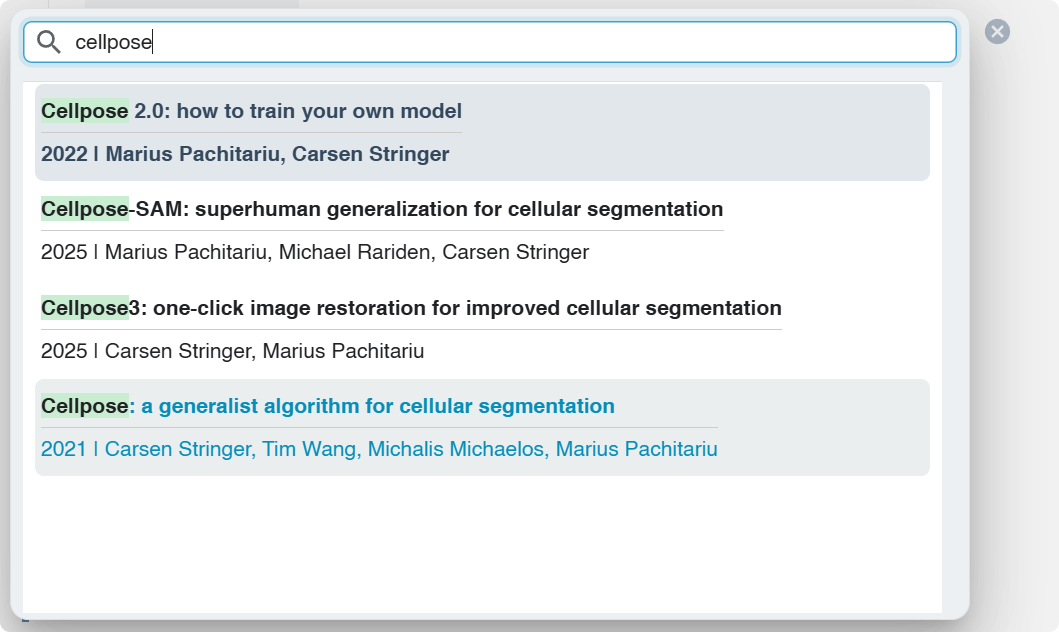
Task: Click the empty area below the search results
Action: pyautogui.click(x=480, y=545)
